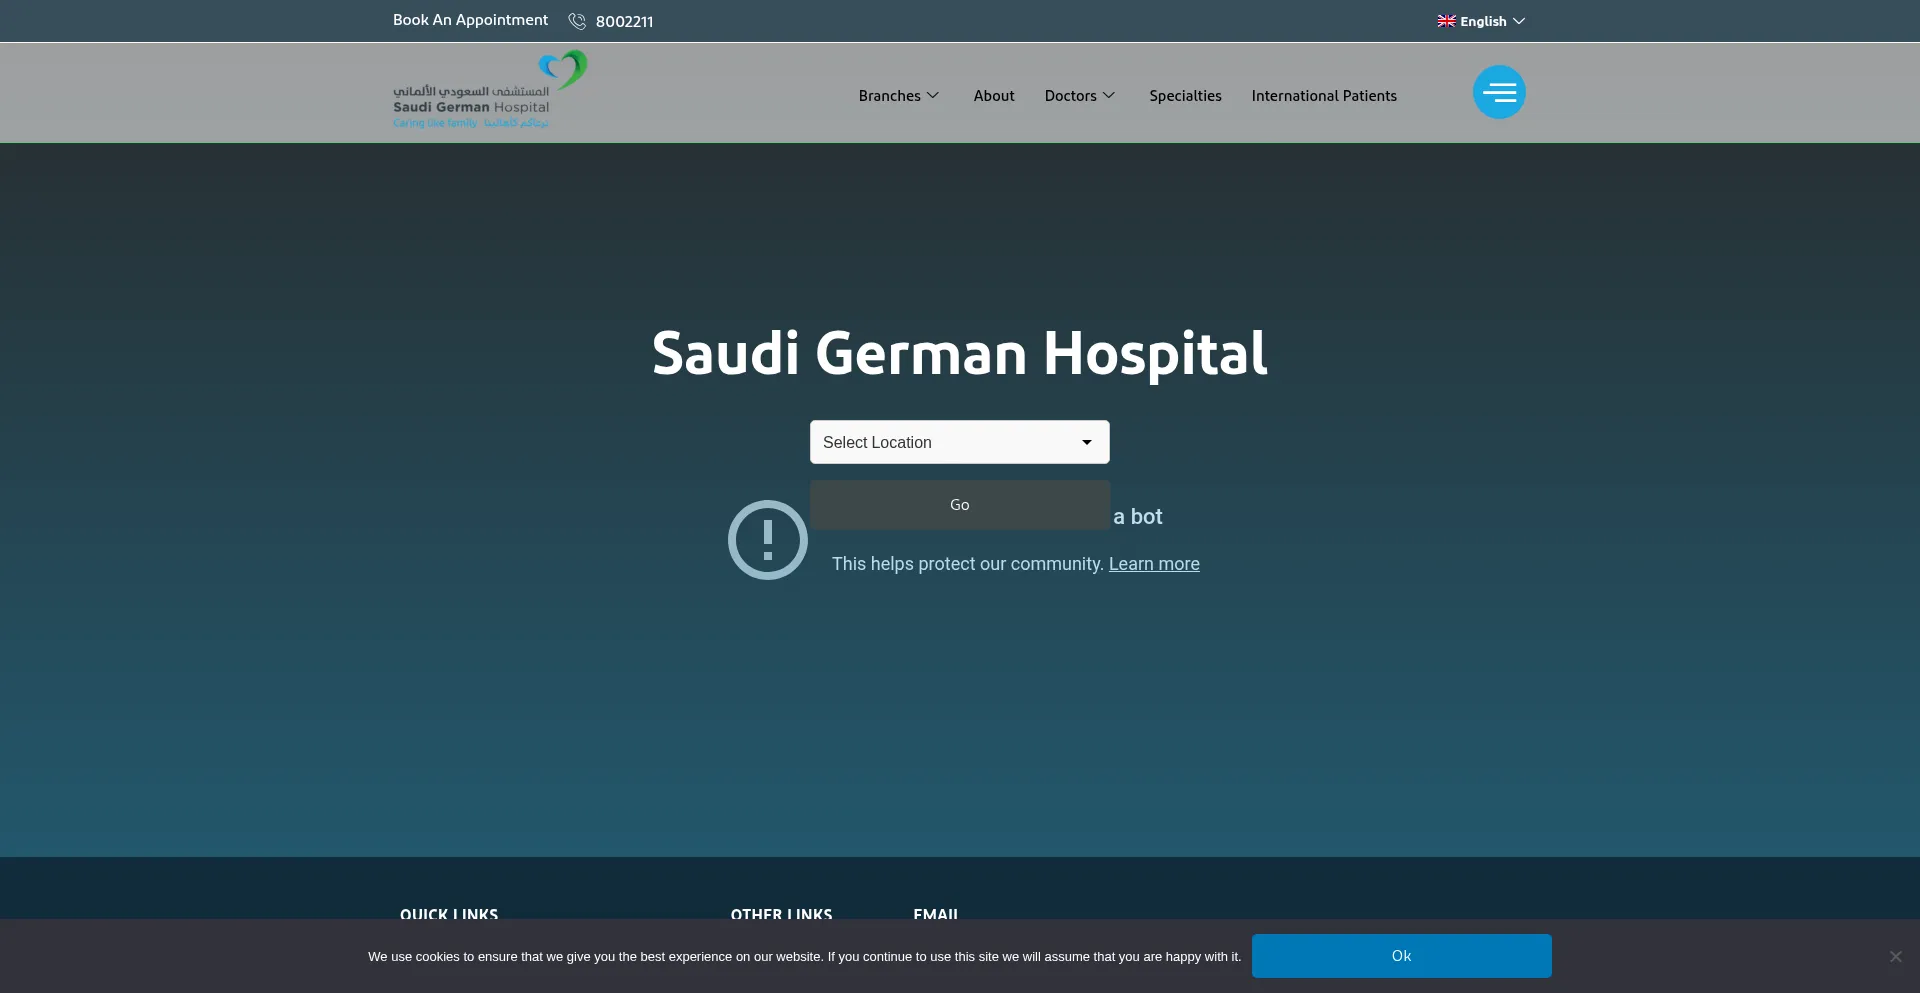Dismiss cookie banner with X icon
This screenshot has height=993, width=1920.
(x=1895, y=957)
